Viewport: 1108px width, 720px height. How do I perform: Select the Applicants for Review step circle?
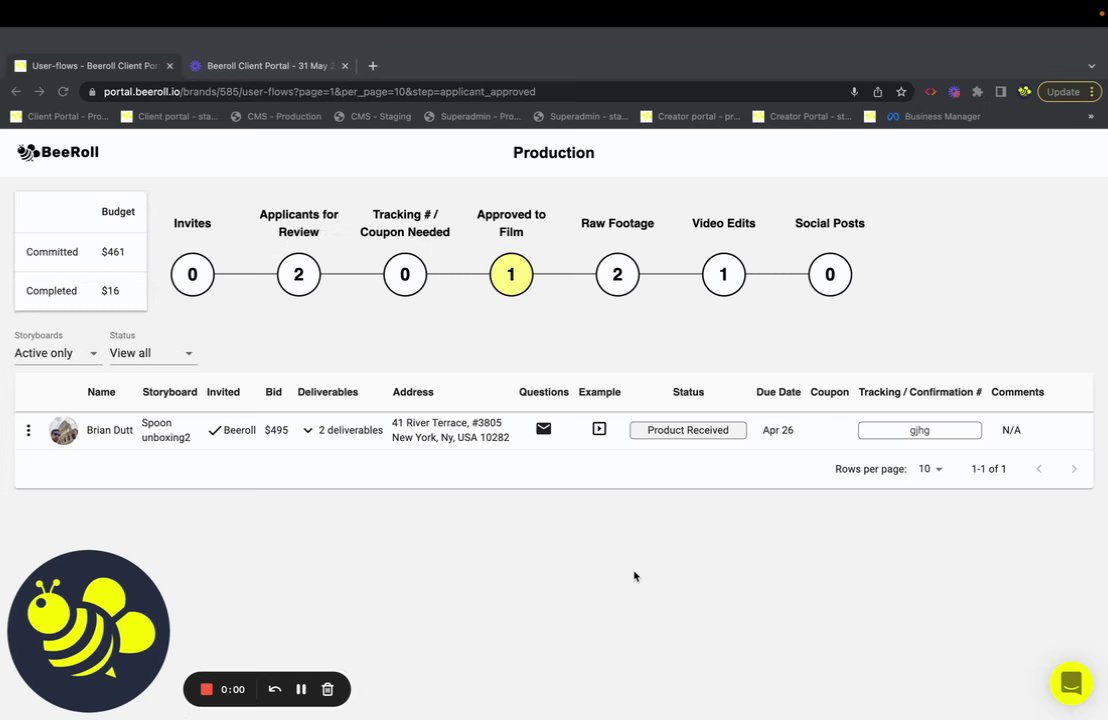pos(299,274)
